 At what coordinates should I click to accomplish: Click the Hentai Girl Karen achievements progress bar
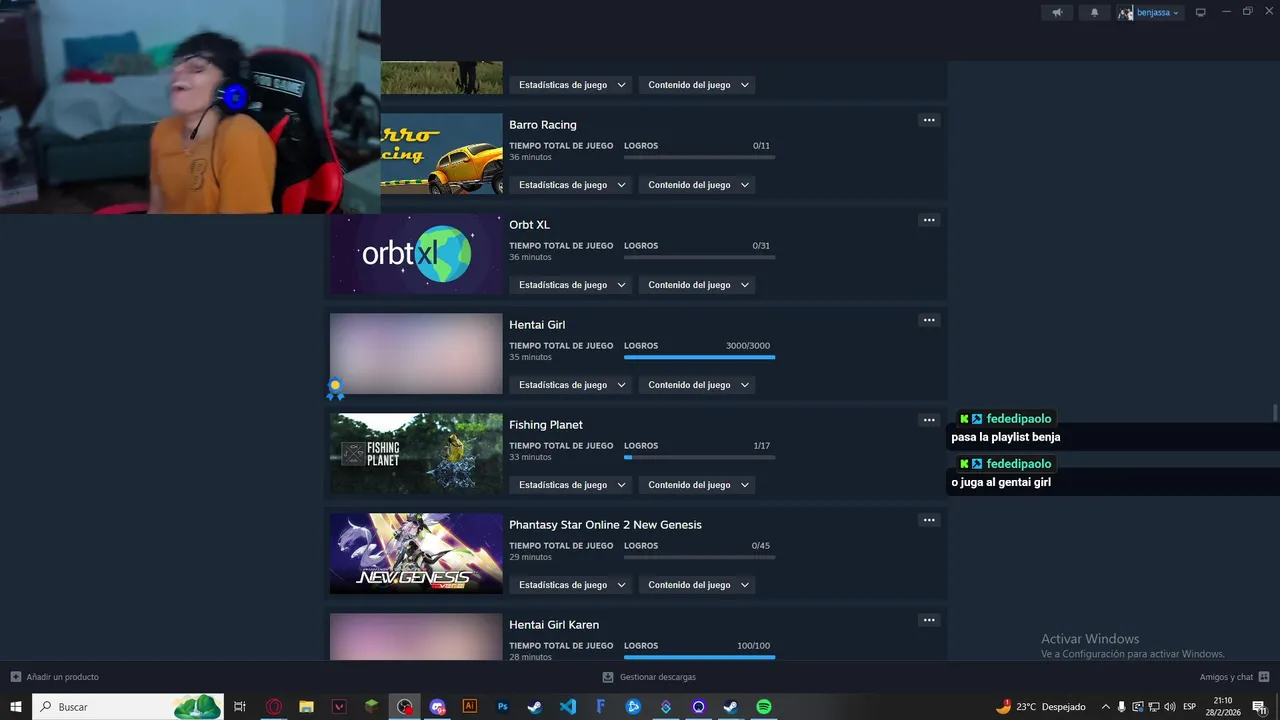tap(699, 657)
